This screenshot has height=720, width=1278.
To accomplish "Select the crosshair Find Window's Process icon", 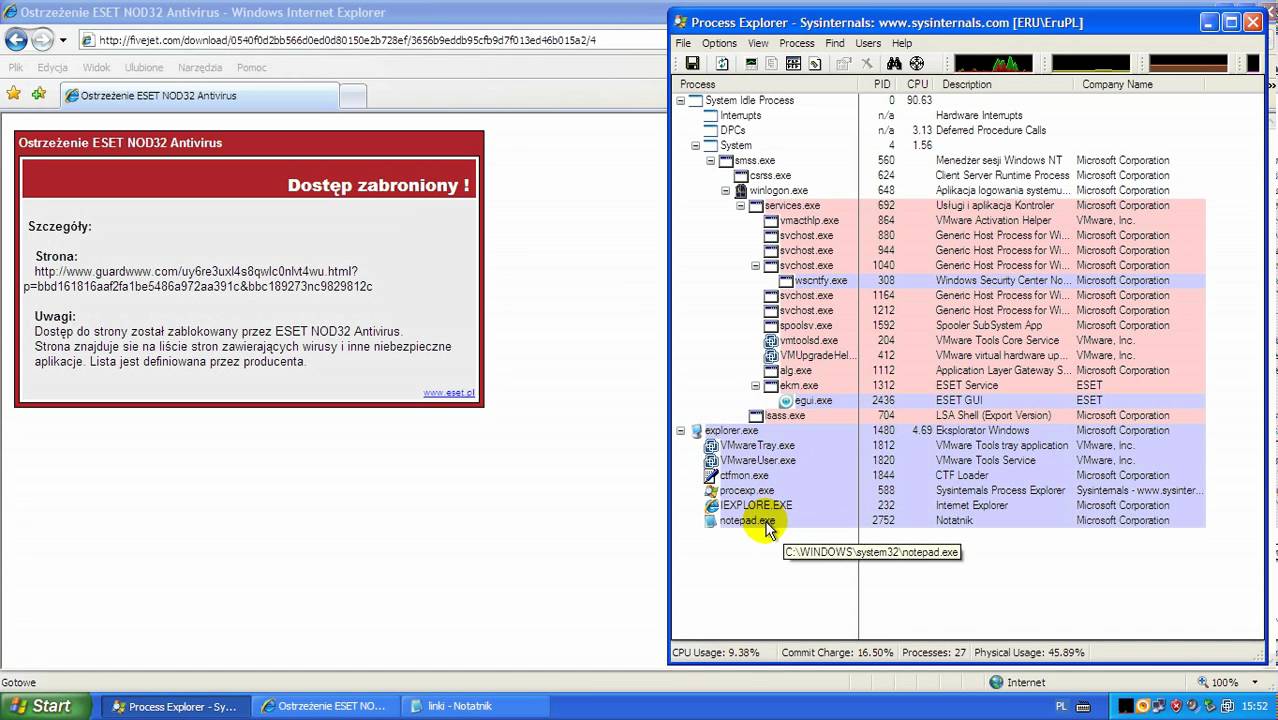I will [917, 64].
